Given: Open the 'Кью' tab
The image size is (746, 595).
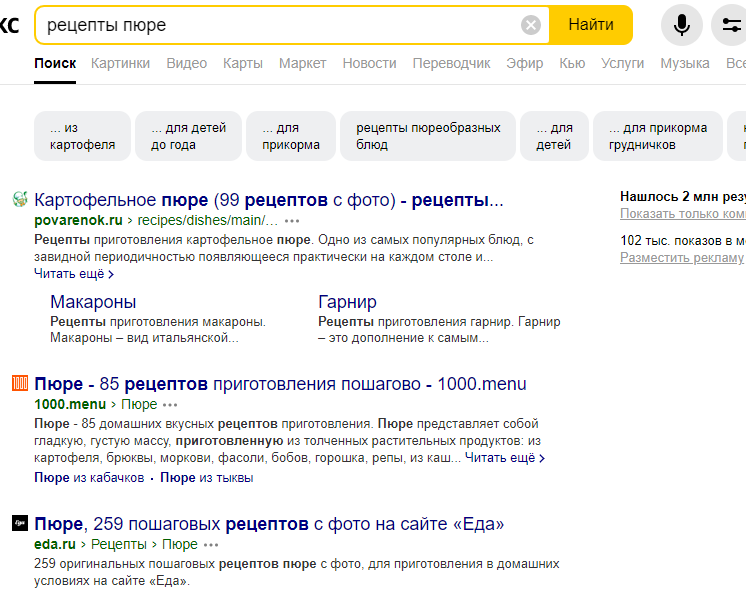Looking at the screenshot, I should [x=572, y=64].
